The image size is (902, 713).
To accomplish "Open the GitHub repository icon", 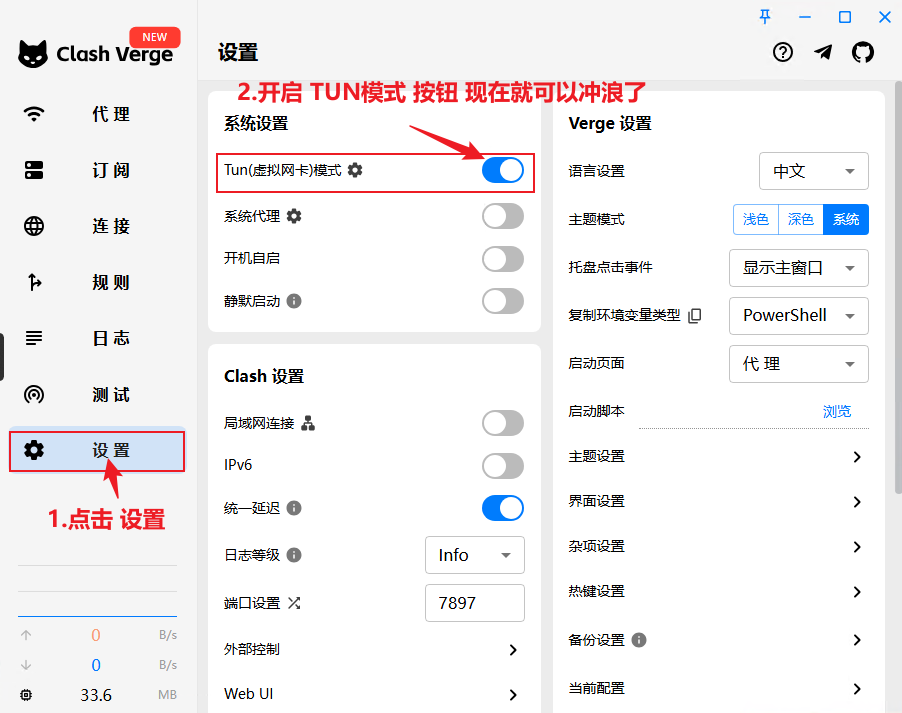I will [862, 53].
